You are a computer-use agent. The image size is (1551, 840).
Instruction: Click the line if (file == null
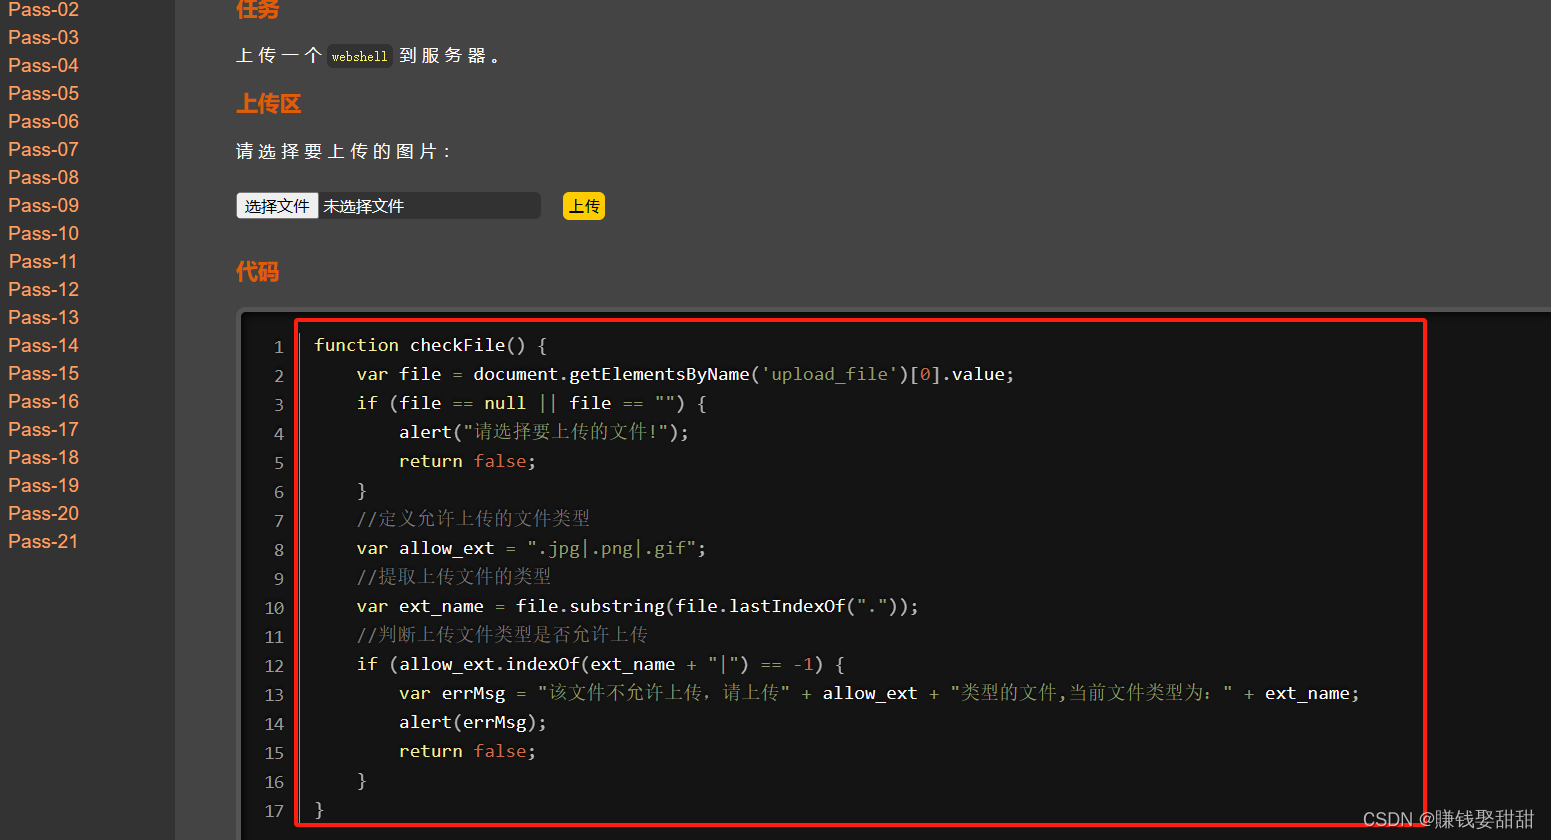click(x=532, y=403)
